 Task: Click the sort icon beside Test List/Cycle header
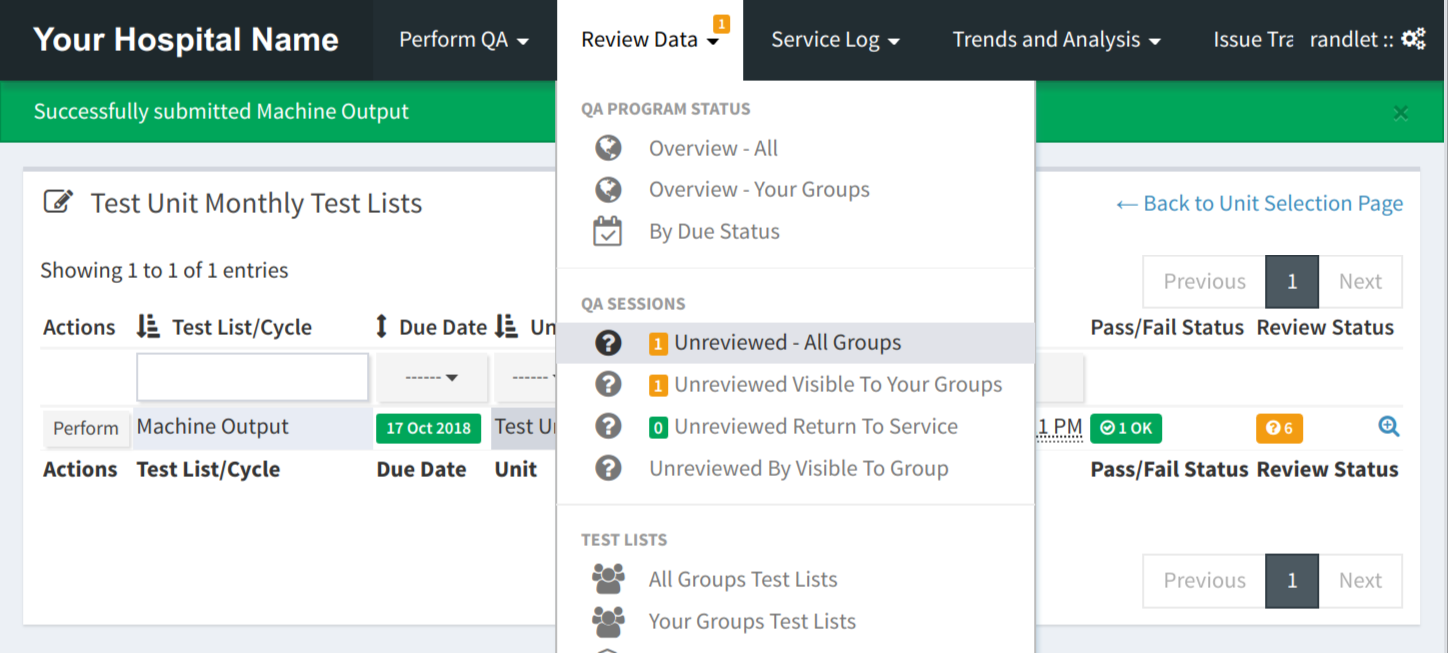(x=148, y=327)
